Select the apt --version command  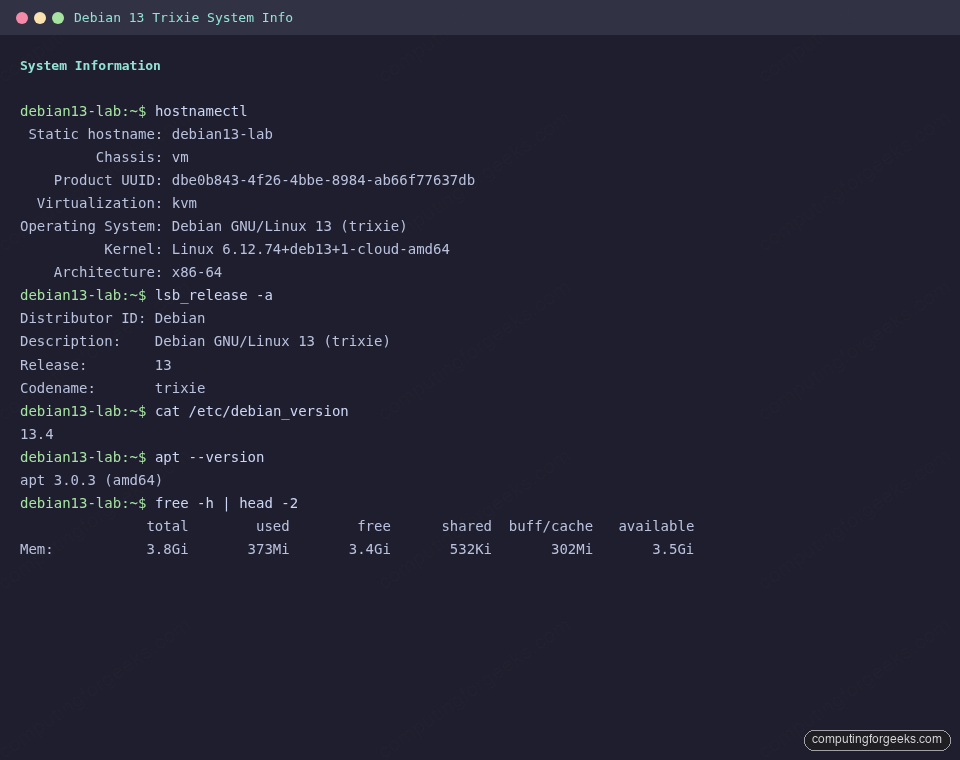pyautogui.click(x=210, y=457)
